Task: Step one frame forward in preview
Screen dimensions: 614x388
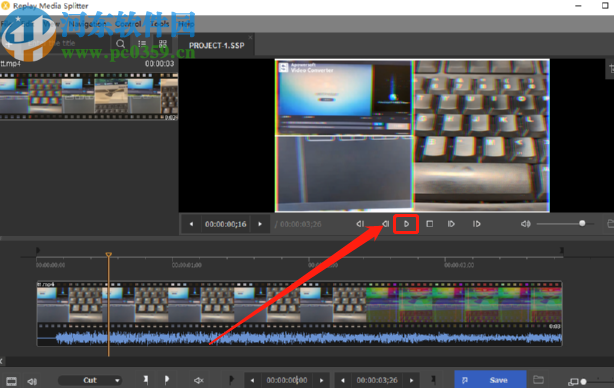Action: click(451, 224)
